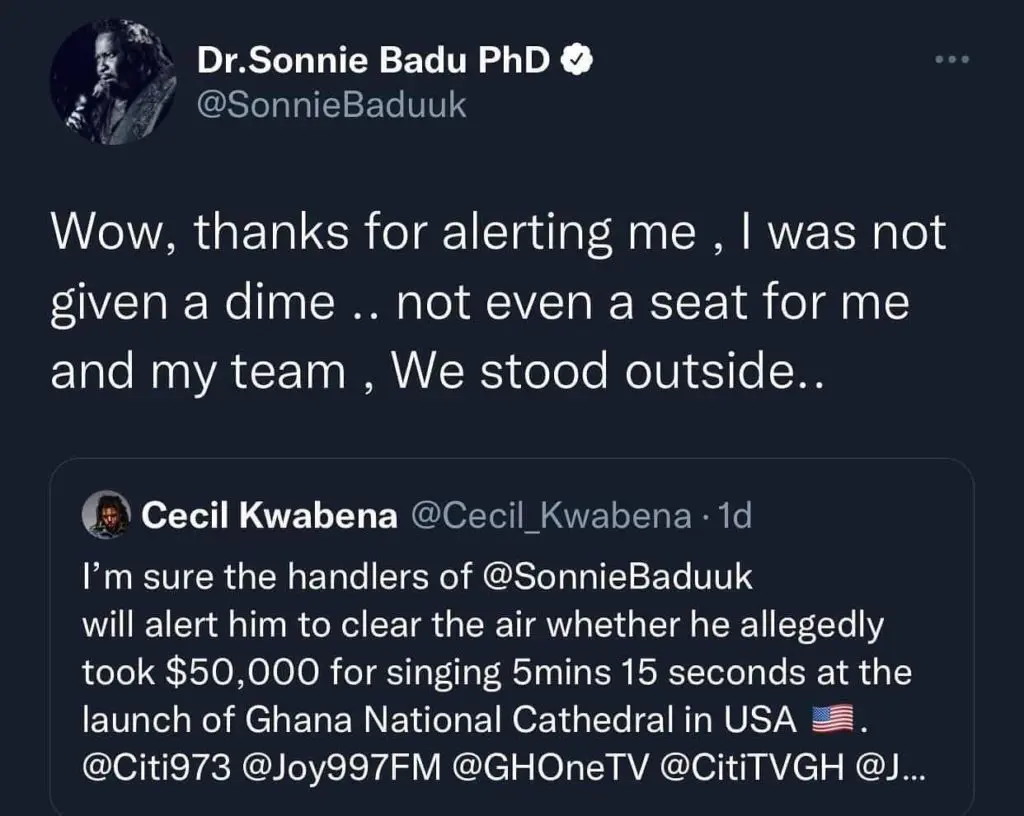Open the @CitiTVGH mention
Viewport: 1024px width, 816px height.
[x=752, y=767]
